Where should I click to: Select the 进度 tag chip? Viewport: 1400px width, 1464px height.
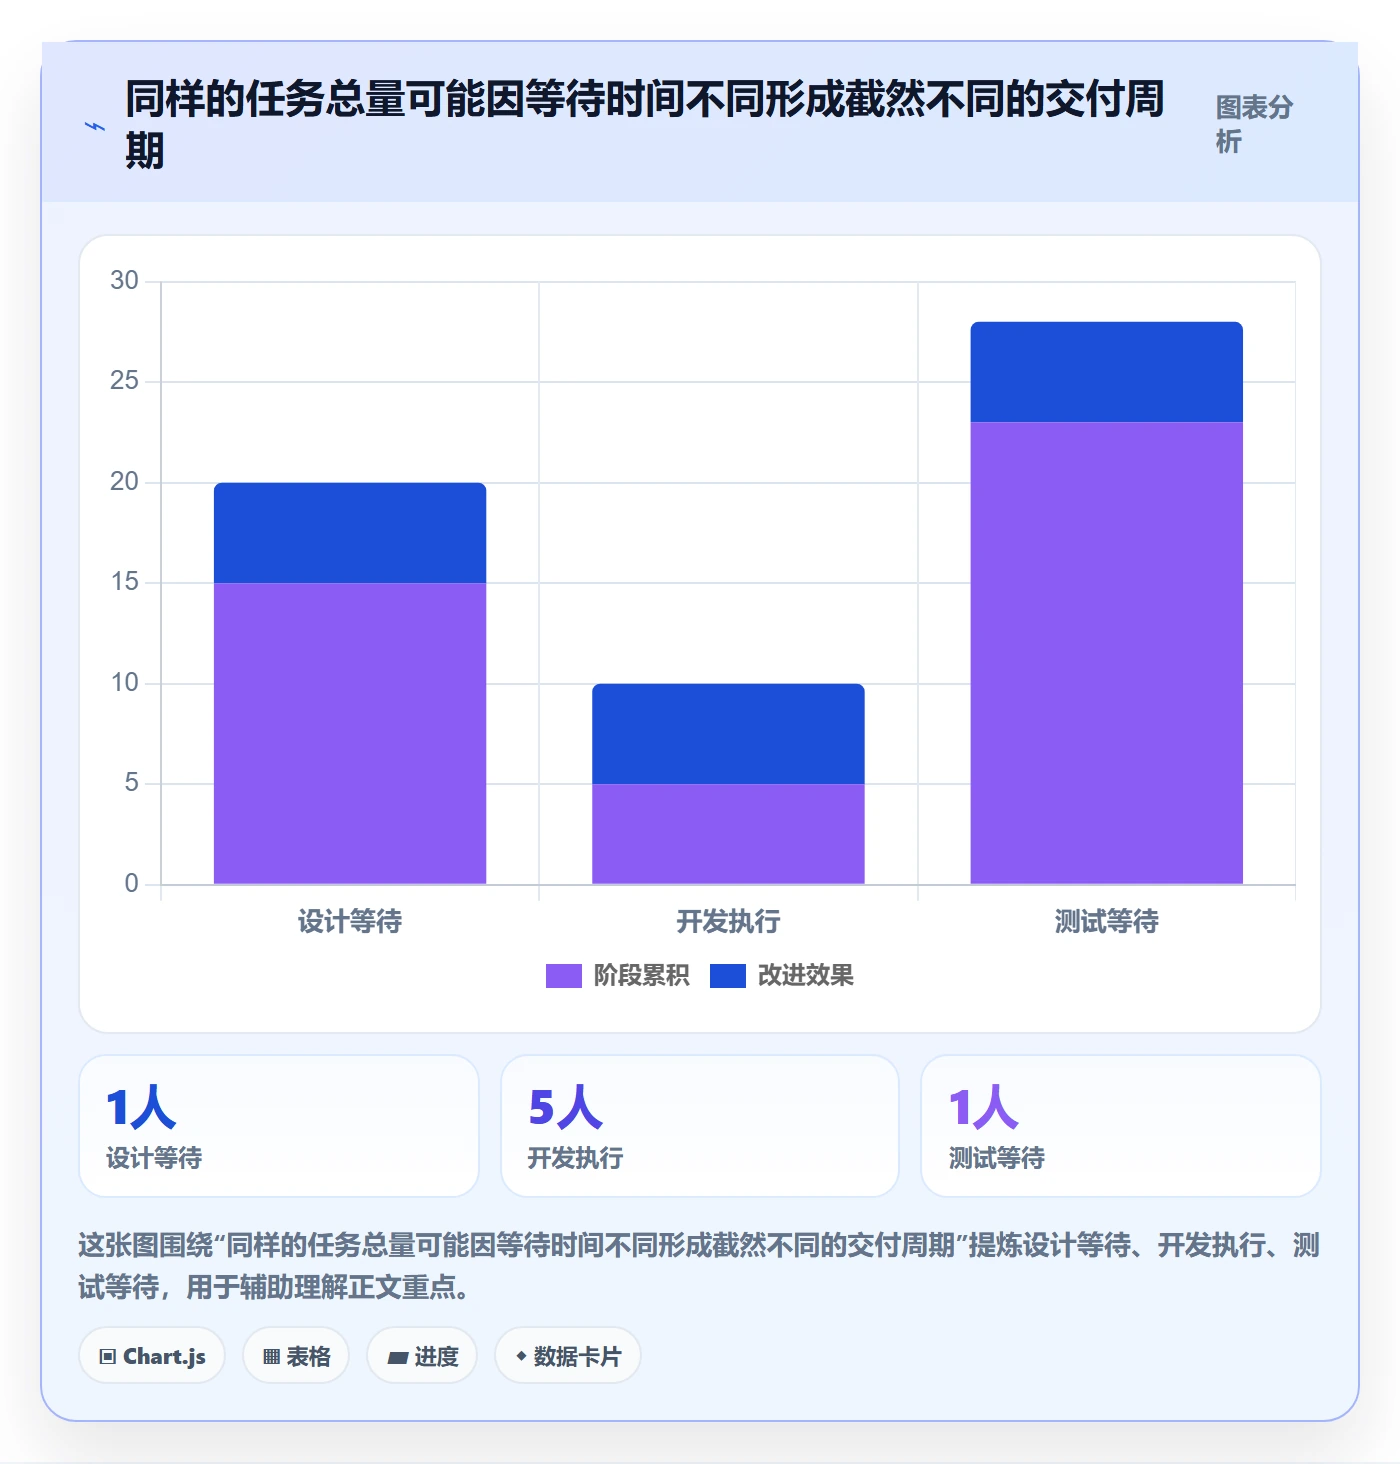coord(422,1356)
